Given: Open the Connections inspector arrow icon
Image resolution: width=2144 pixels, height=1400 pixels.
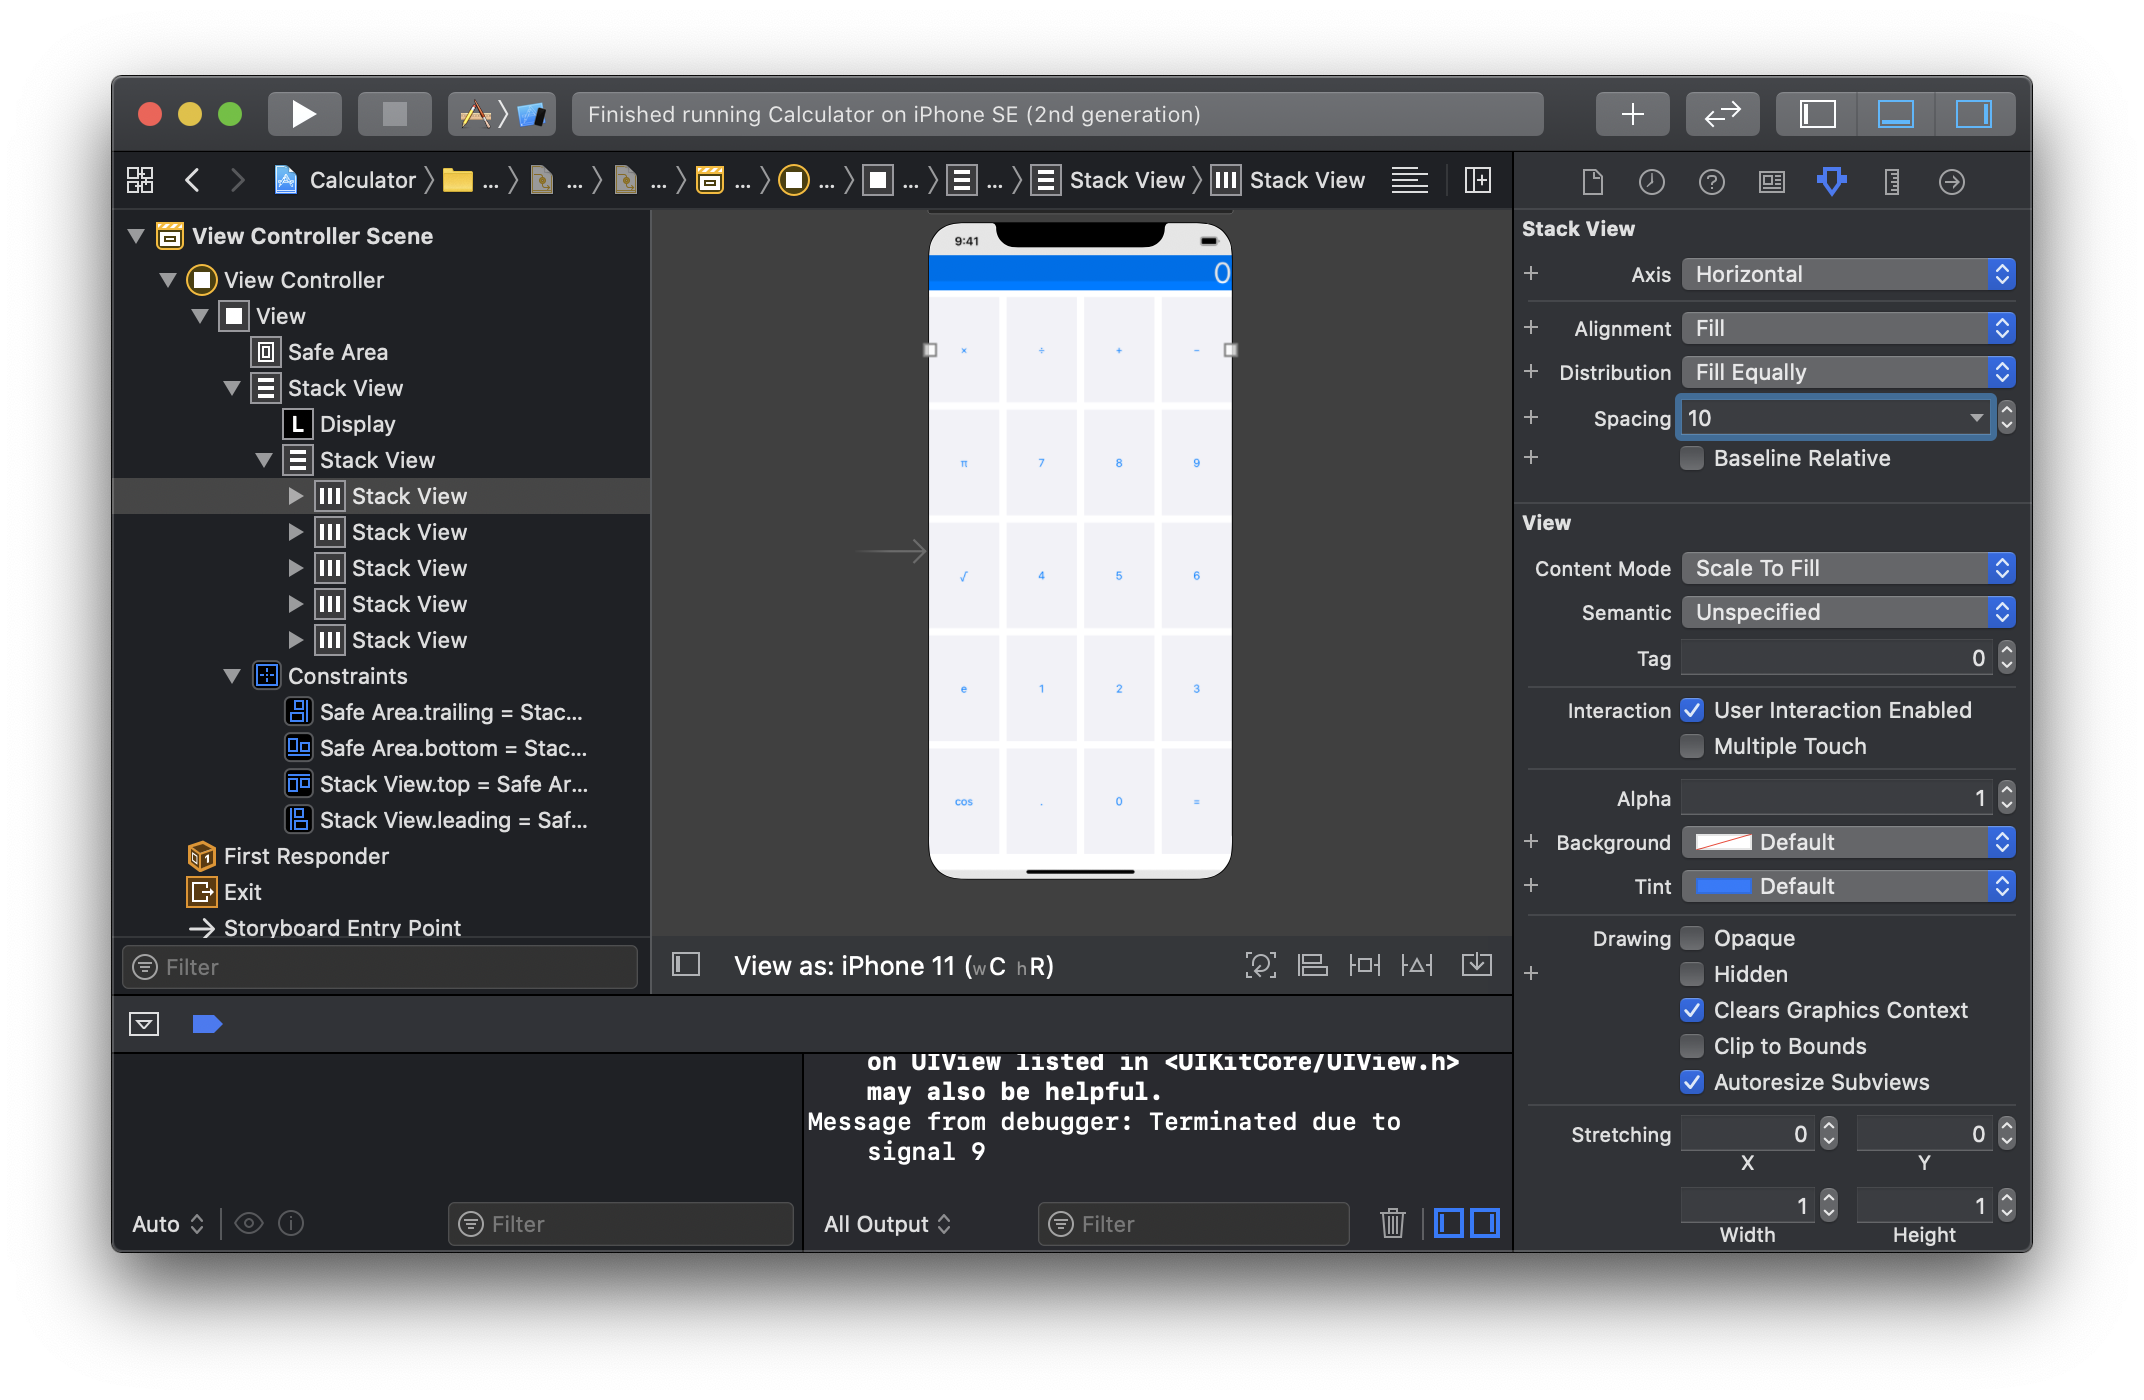Looking at the screenshot, I should click(x=1951, y=182).
